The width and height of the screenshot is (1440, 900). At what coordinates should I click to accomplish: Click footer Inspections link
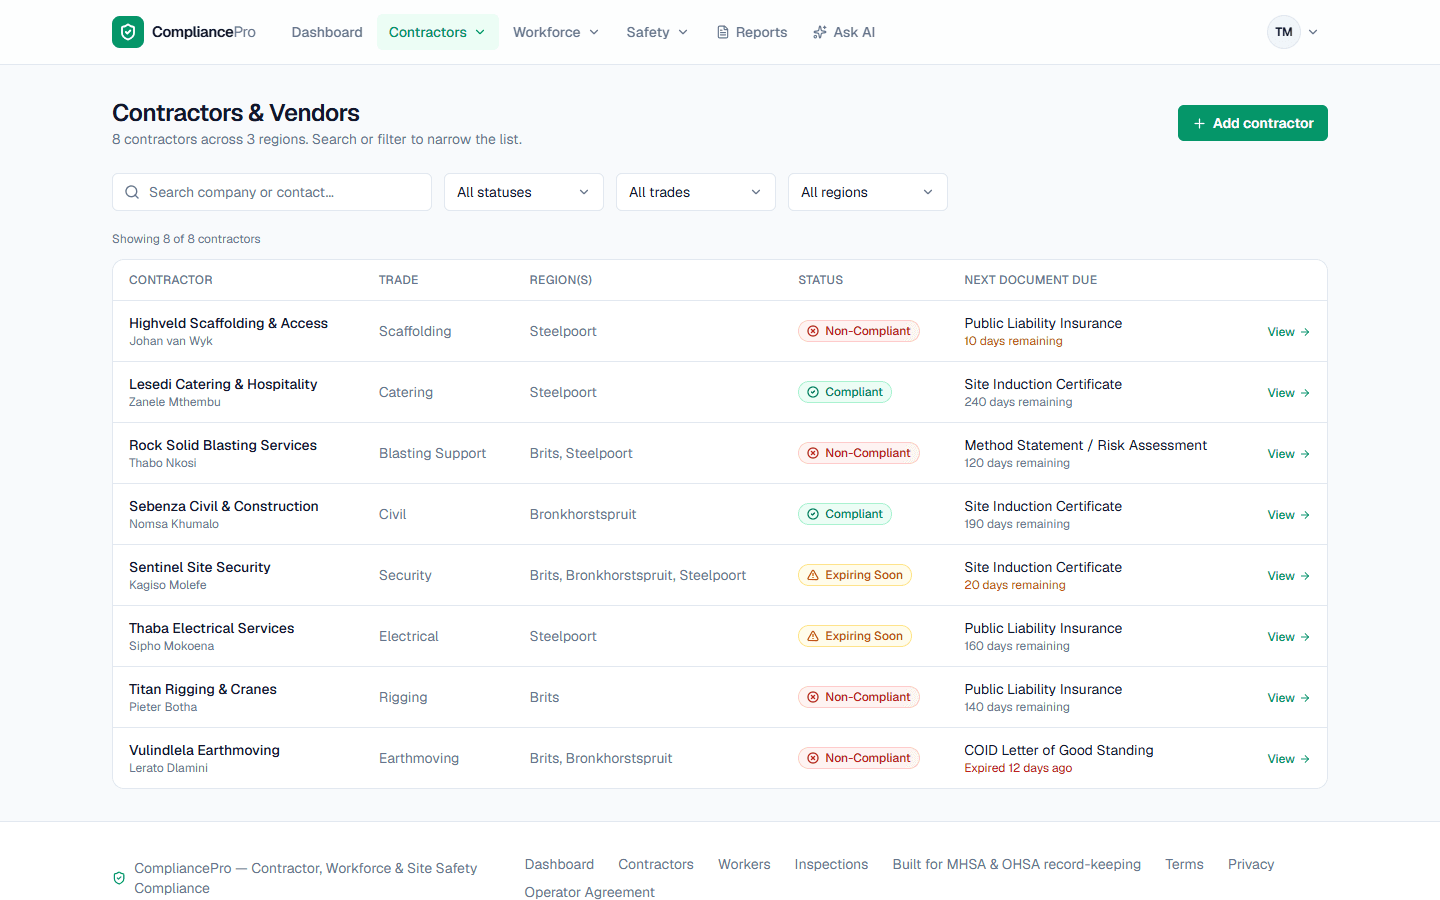click(831, 864)
